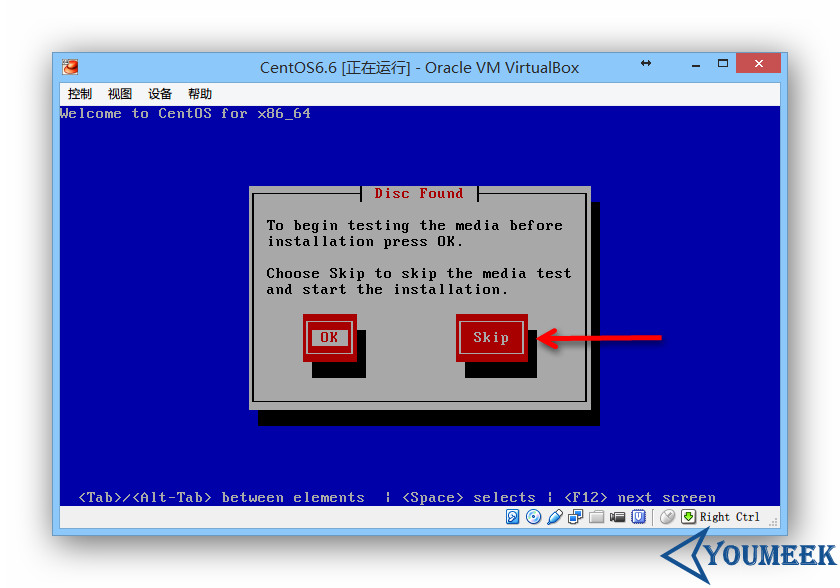Click the video capture camera icon
840x588 pixels.
point(617,517)
